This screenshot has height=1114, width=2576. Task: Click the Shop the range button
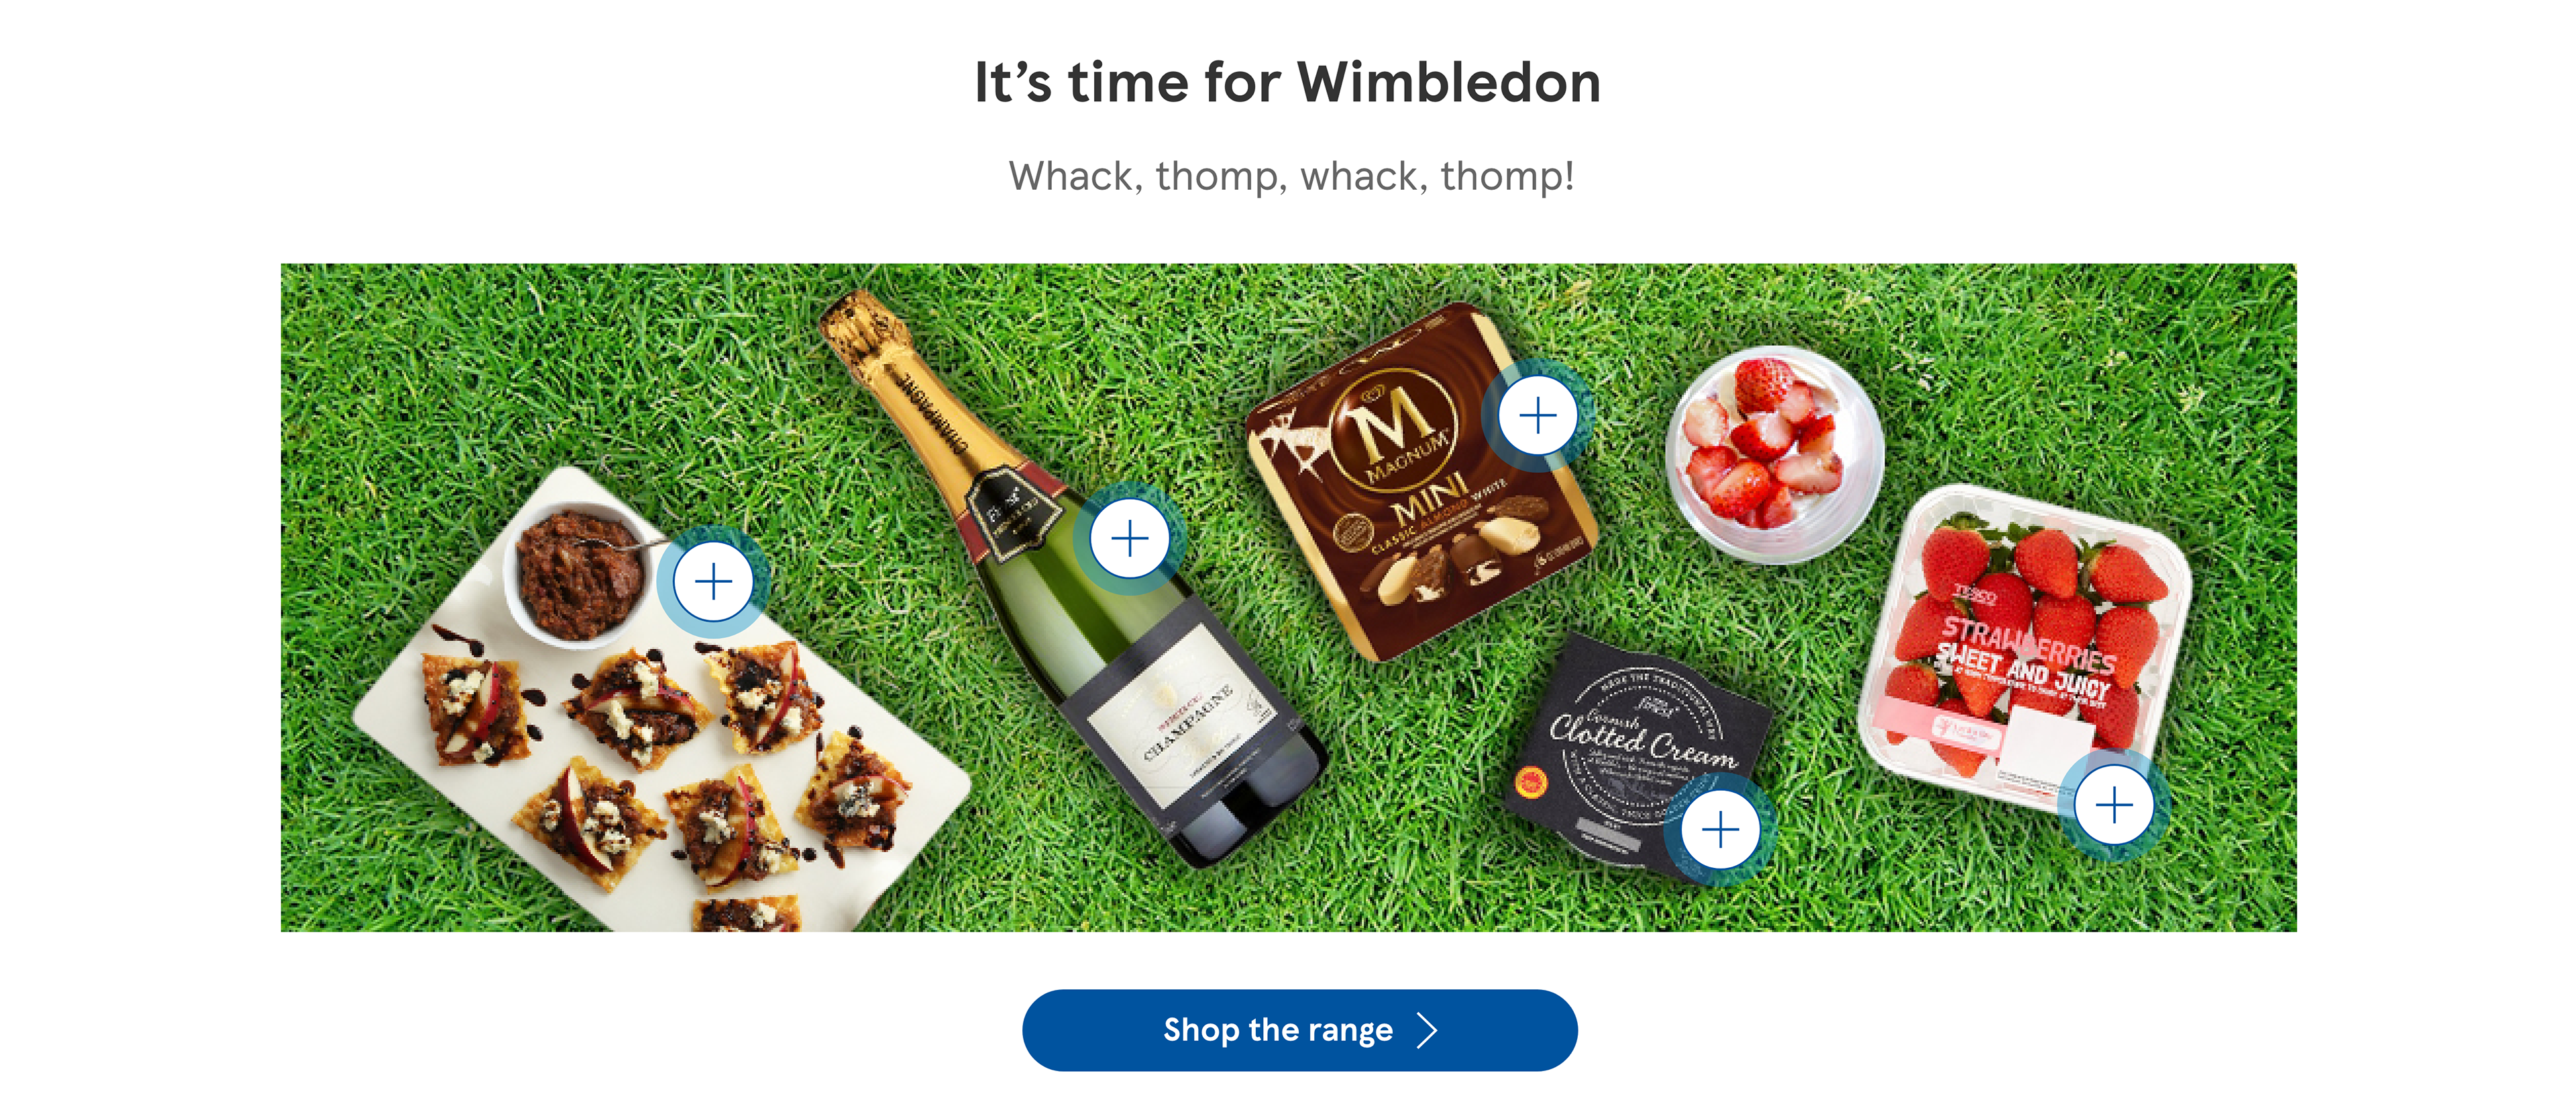pos(1299,1030)
